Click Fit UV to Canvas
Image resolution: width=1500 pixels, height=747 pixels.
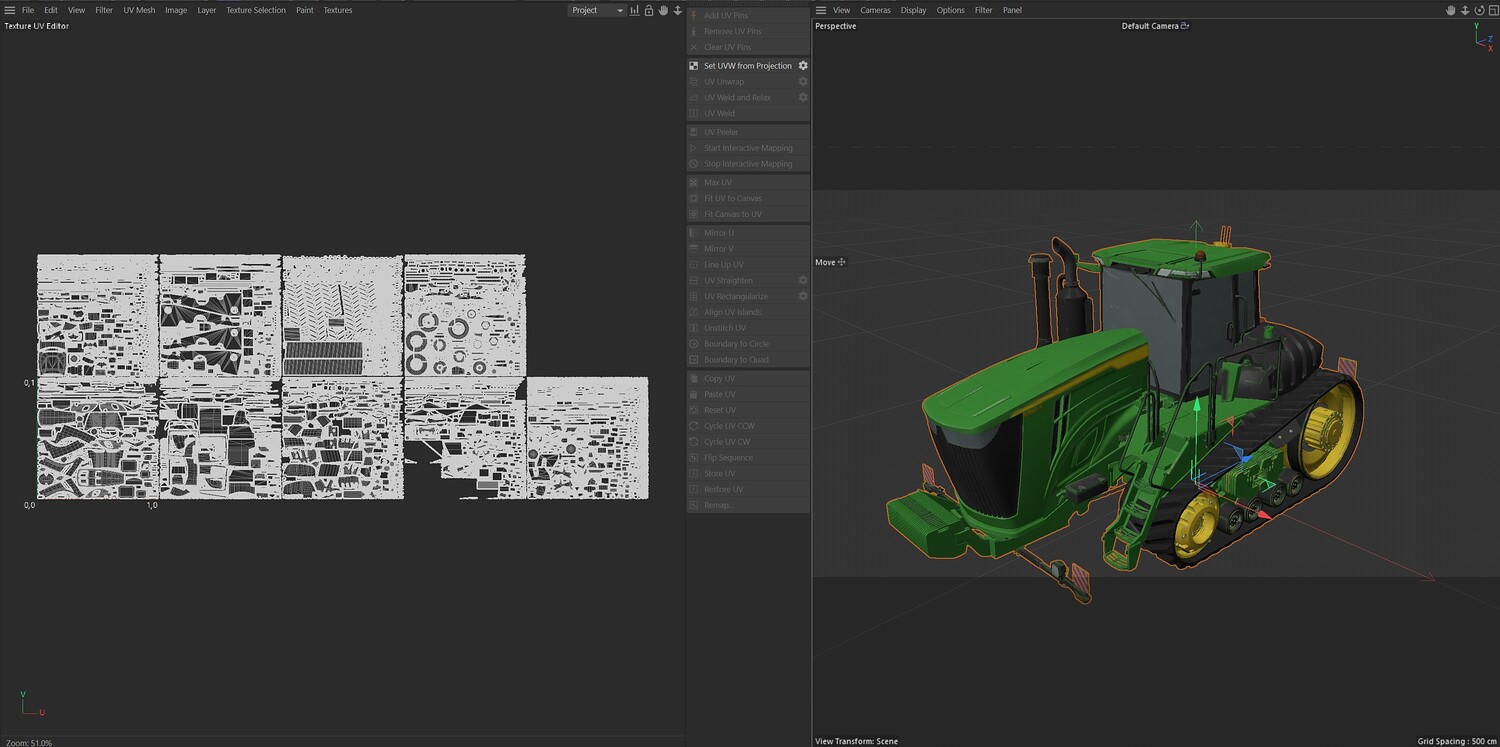[x=748, y=199]
